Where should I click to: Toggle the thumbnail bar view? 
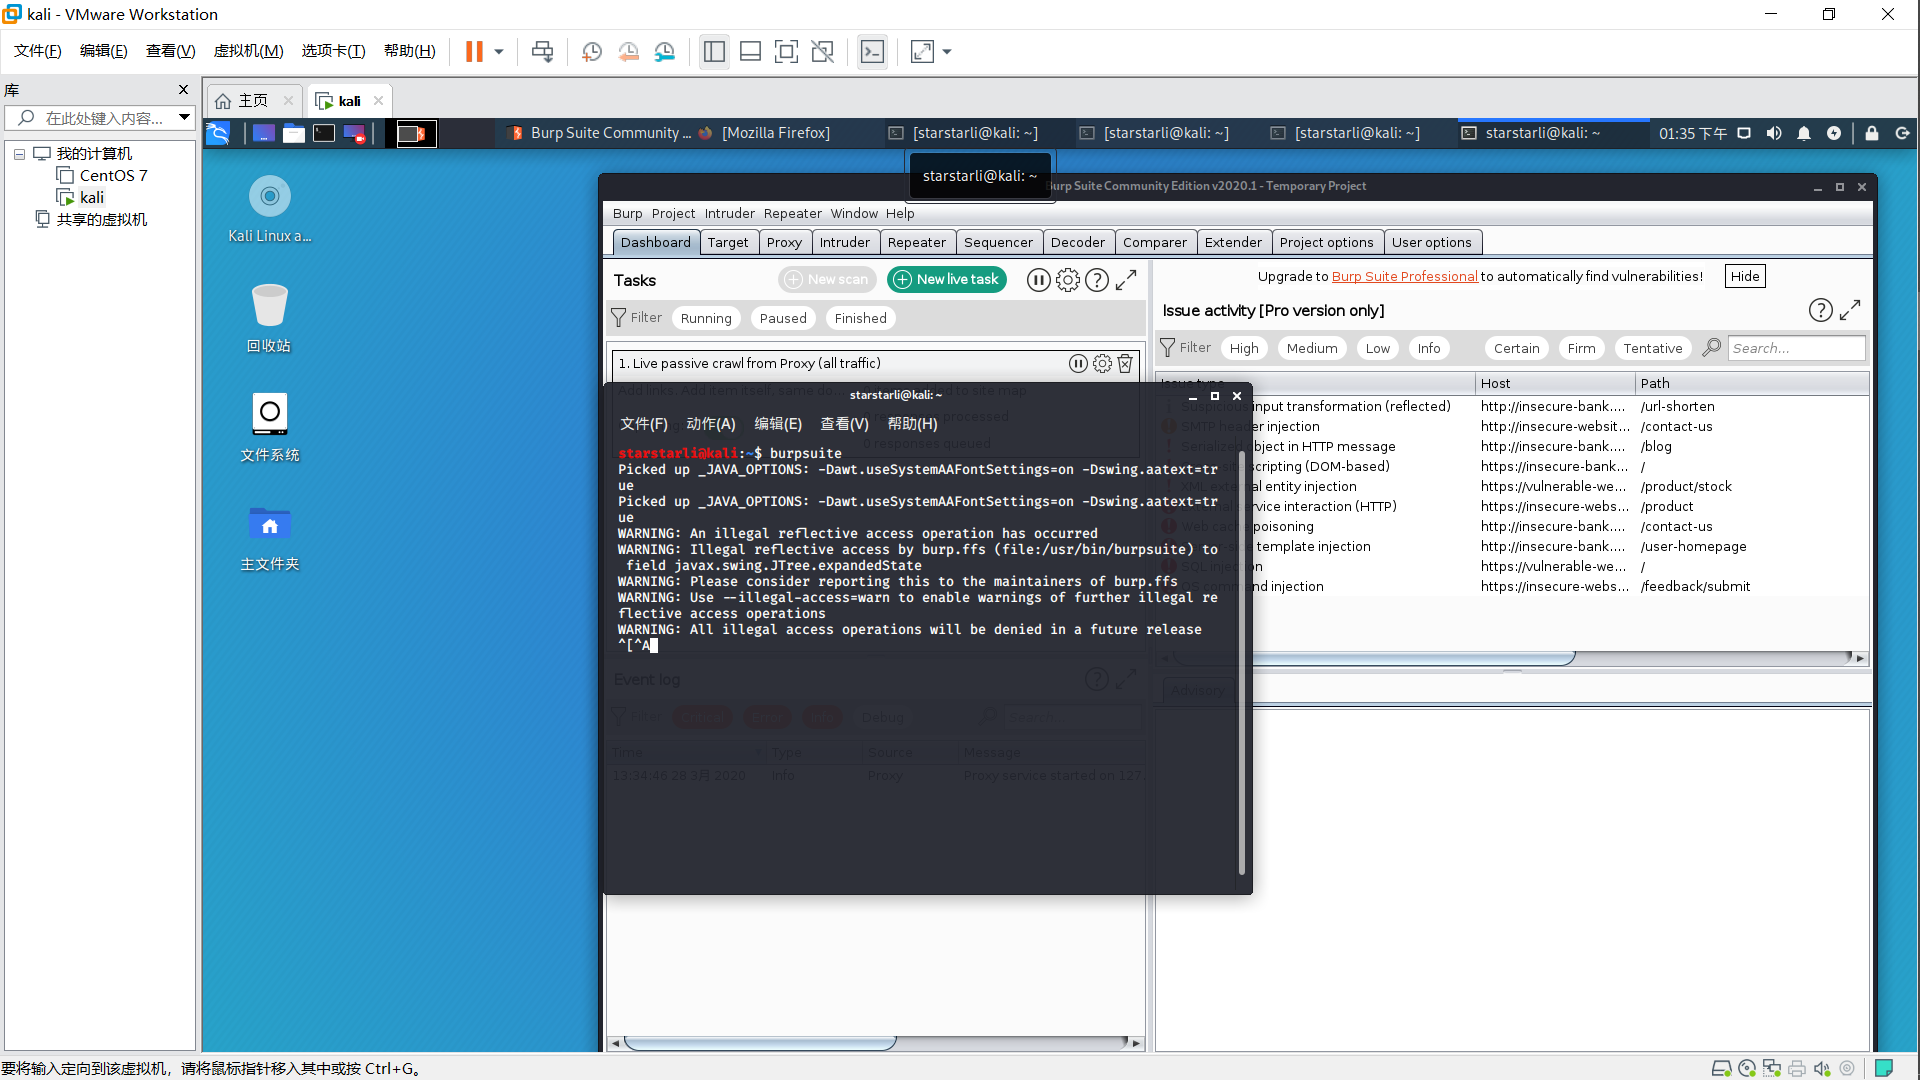(x=750, y=52)
